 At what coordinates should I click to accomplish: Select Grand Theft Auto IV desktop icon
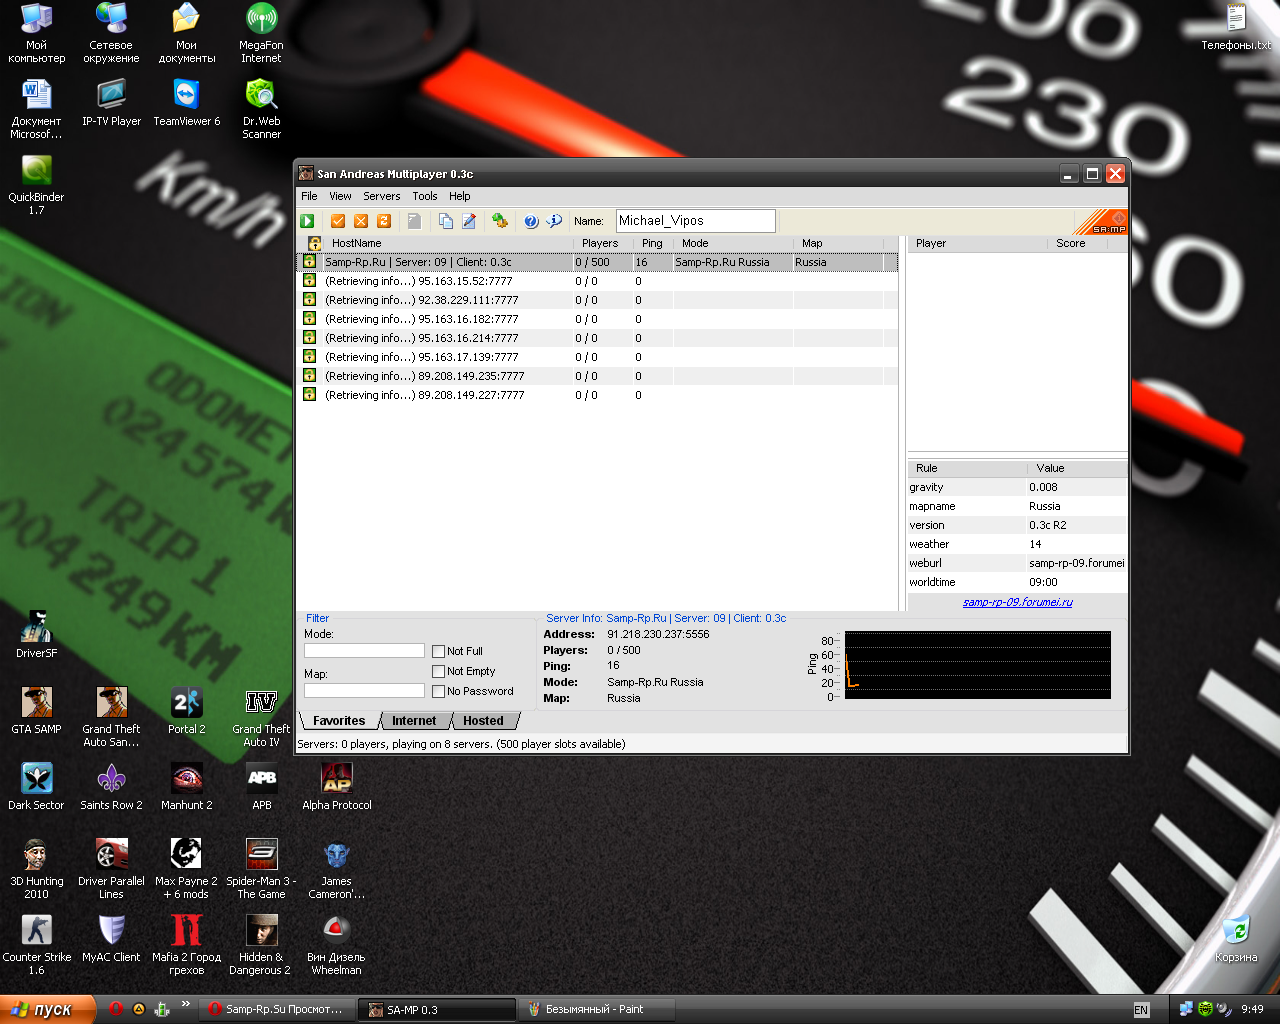pos(261,717)
